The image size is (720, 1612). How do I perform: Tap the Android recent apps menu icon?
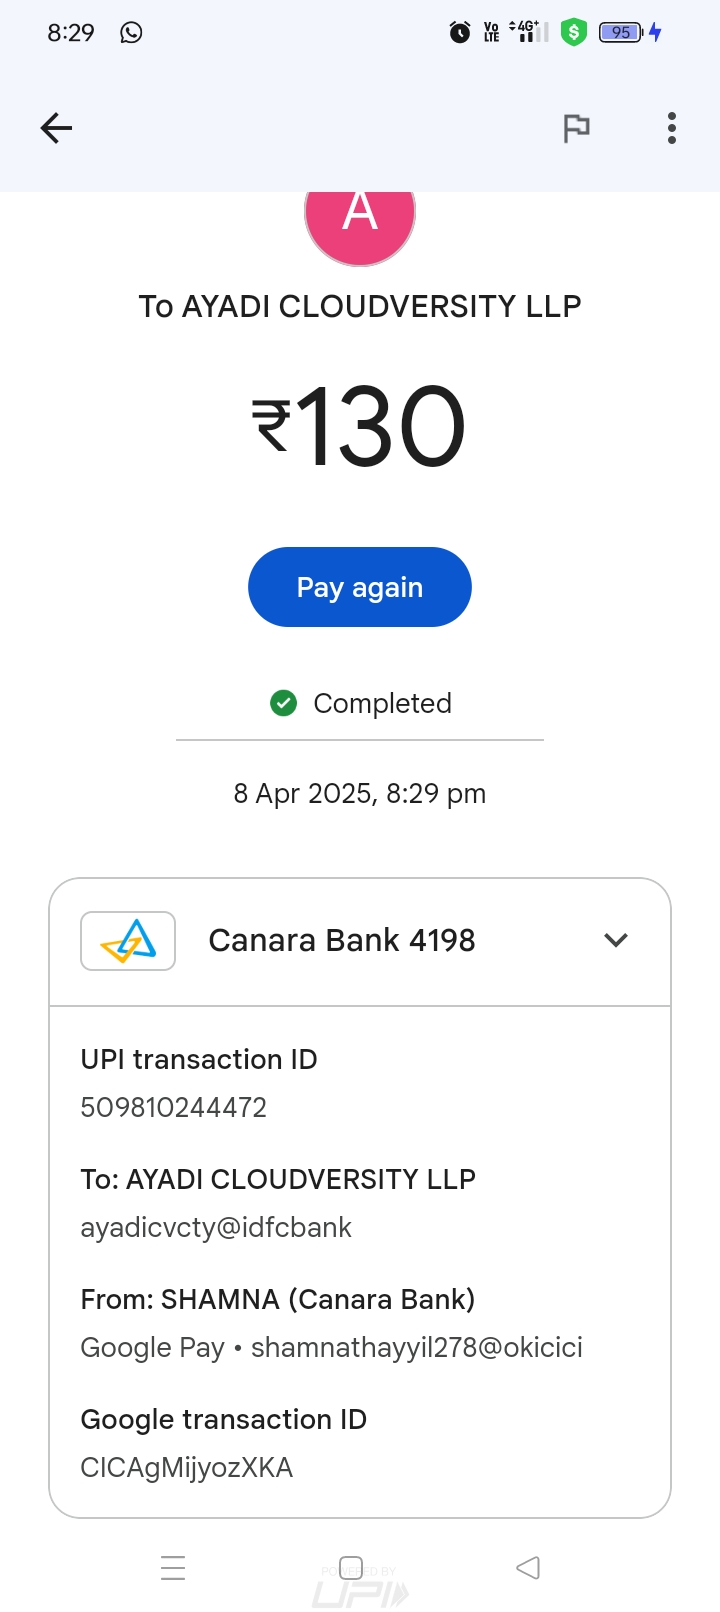point(173,1567)
